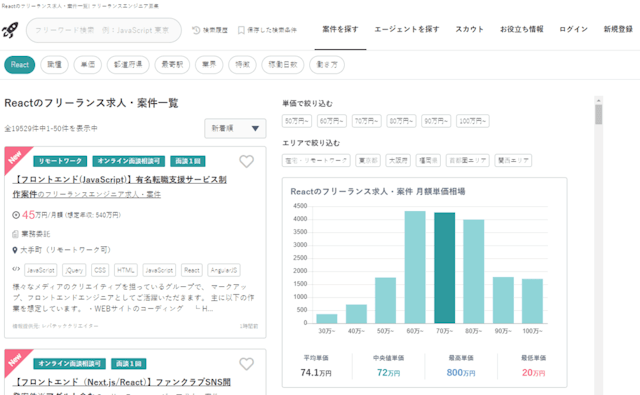Click the highest price value 800万円
The image size is (640, 395).
[461, 373]
